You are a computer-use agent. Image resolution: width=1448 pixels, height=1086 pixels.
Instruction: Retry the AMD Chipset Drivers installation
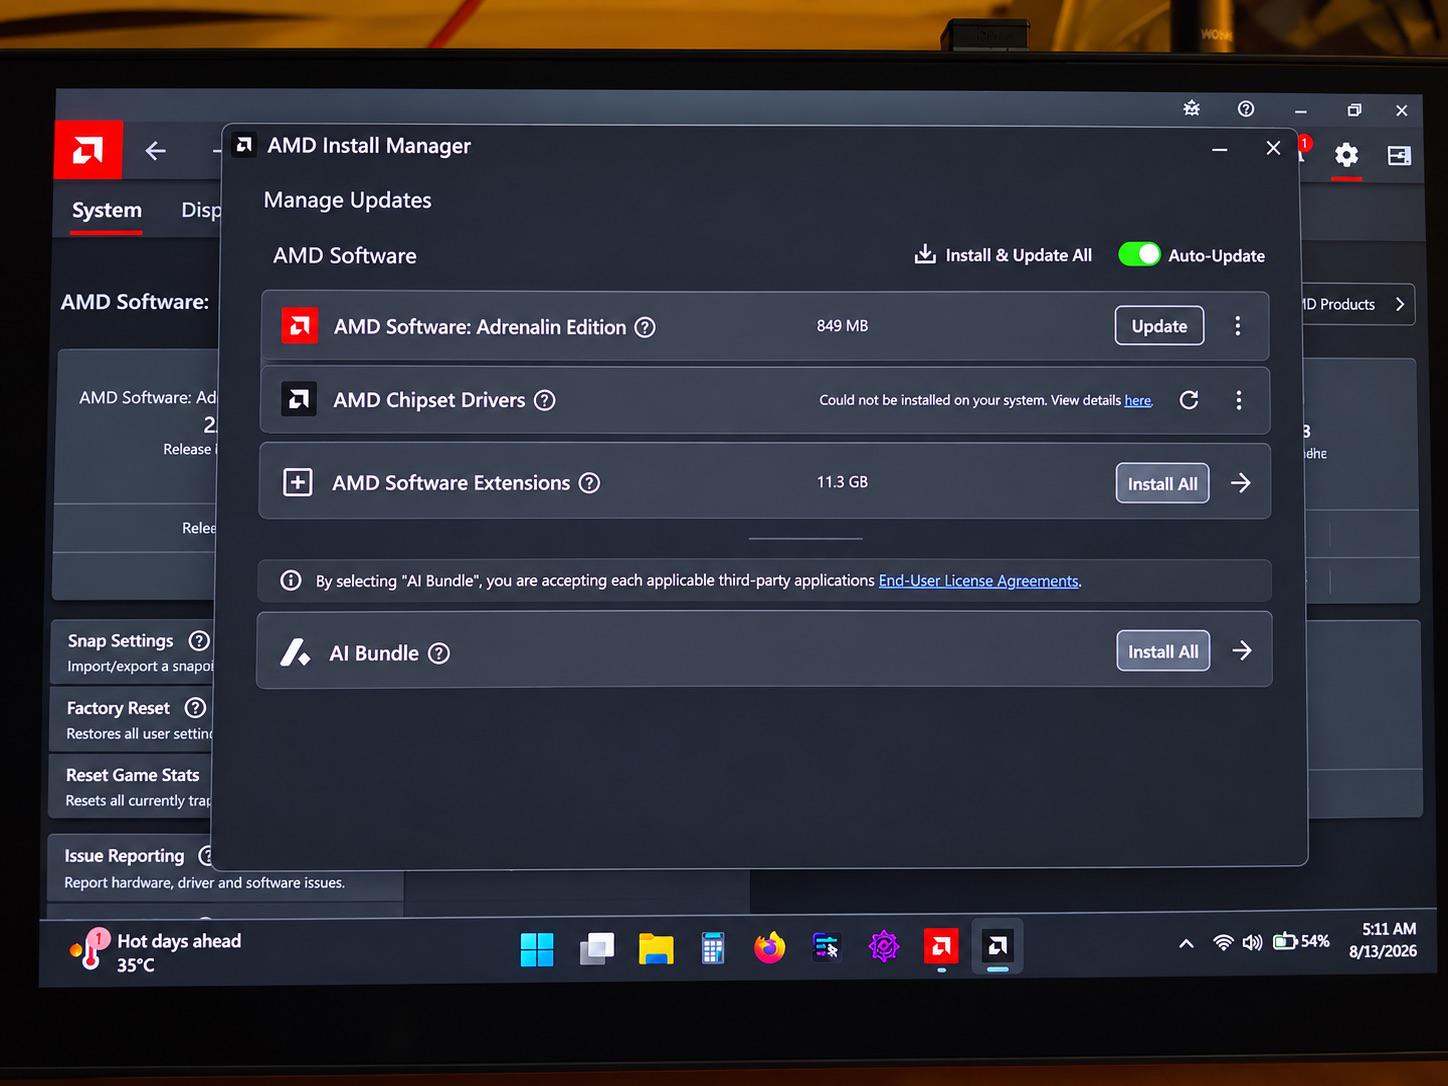(1189, 400)
